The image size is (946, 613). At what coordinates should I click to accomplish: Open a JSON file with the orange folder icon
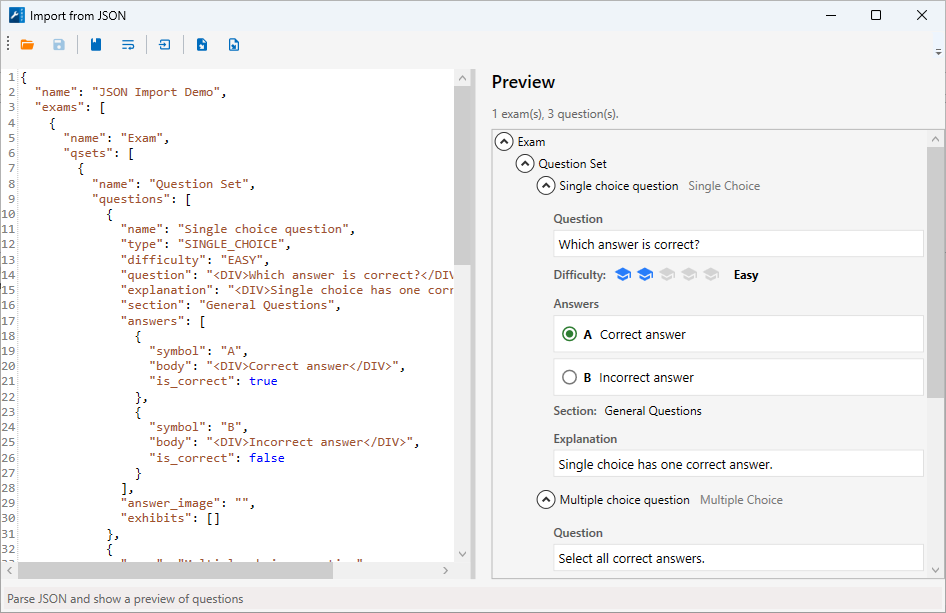tap(27, 45)
